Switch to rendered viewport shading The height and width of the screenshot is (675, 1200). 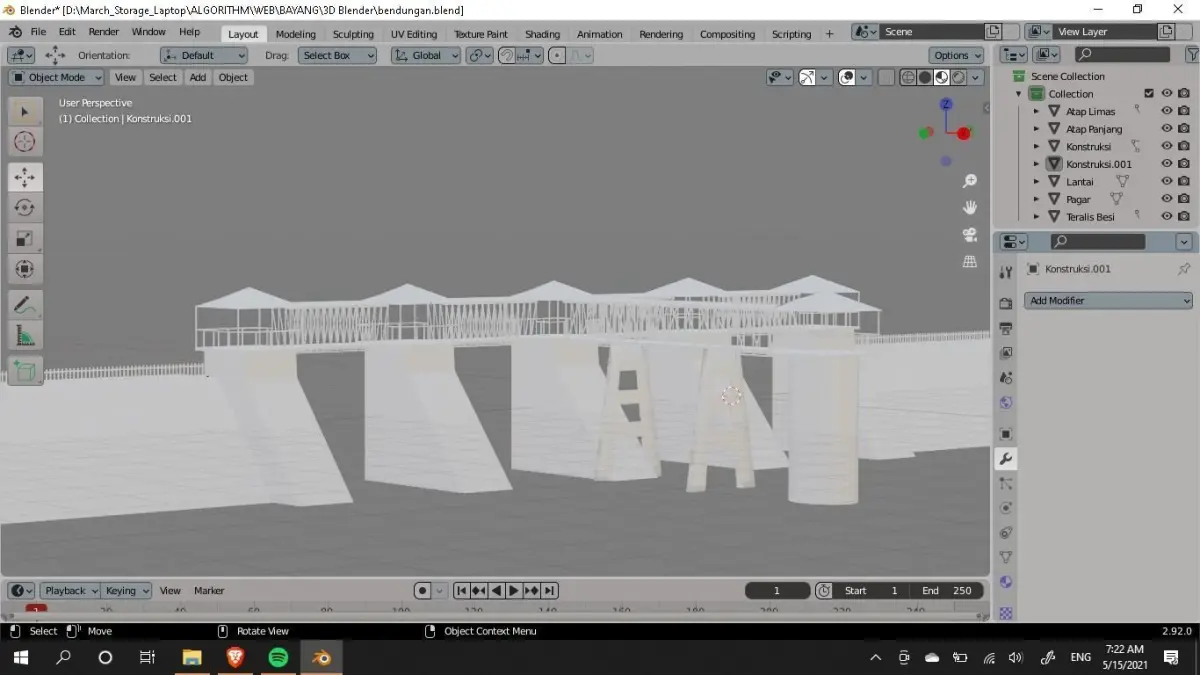(959, 77)
